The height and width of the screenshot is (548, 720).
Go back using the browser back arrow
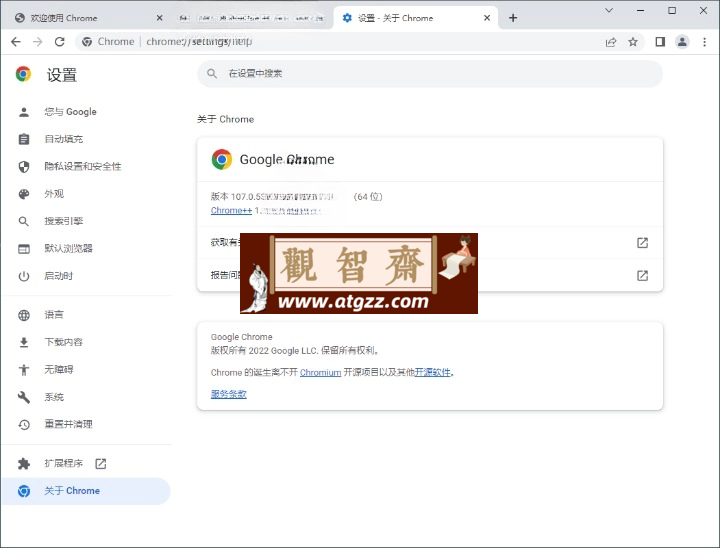click(x=16, y=42)
